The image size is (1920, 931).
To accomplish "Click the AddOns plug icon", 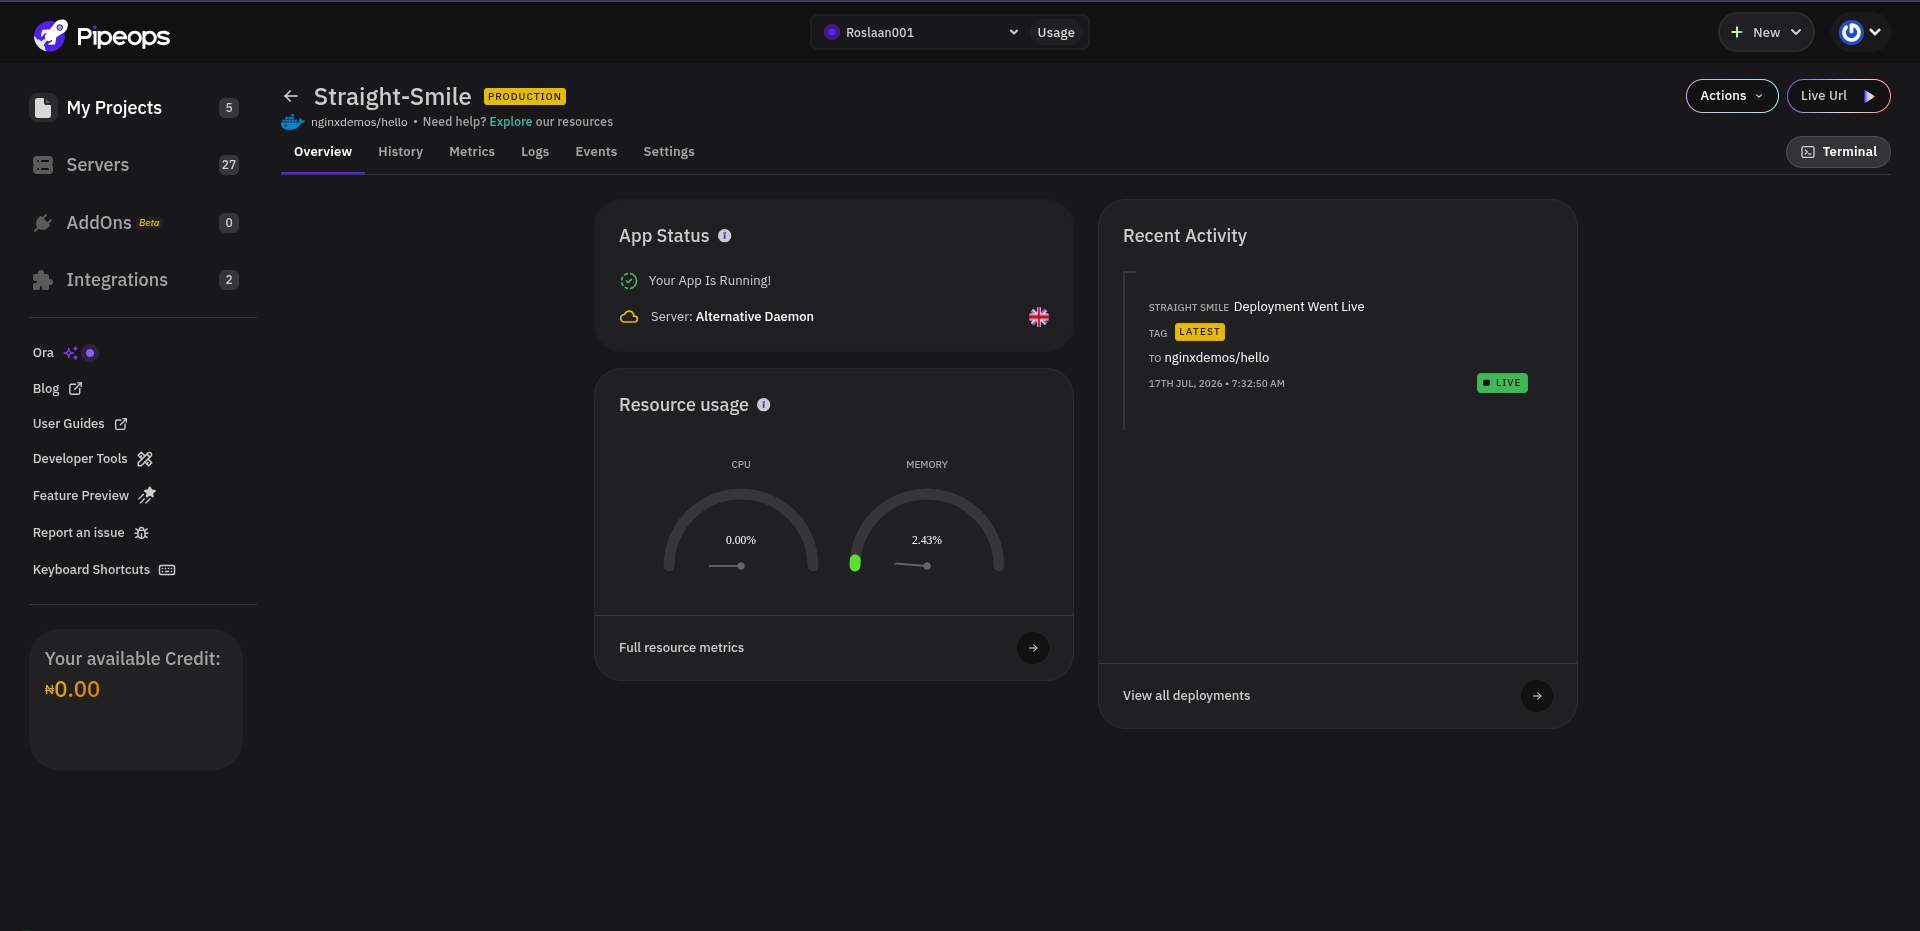I will 43,223.
